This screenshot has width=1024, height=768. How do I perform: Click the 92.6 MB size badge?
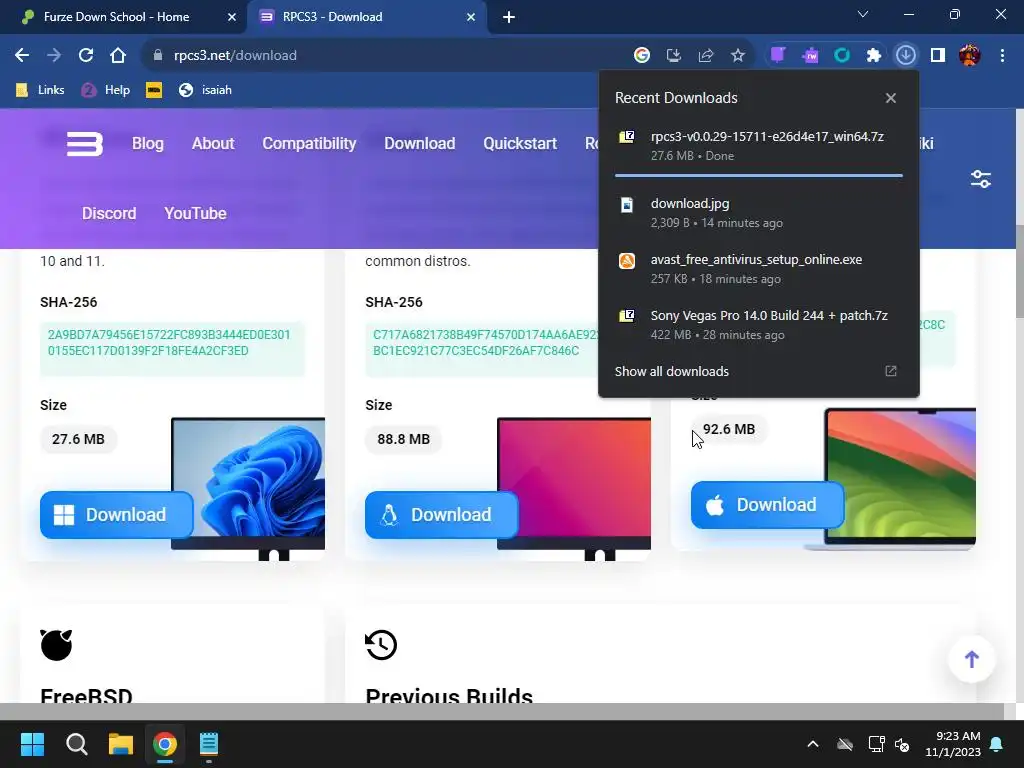point(729,429)
